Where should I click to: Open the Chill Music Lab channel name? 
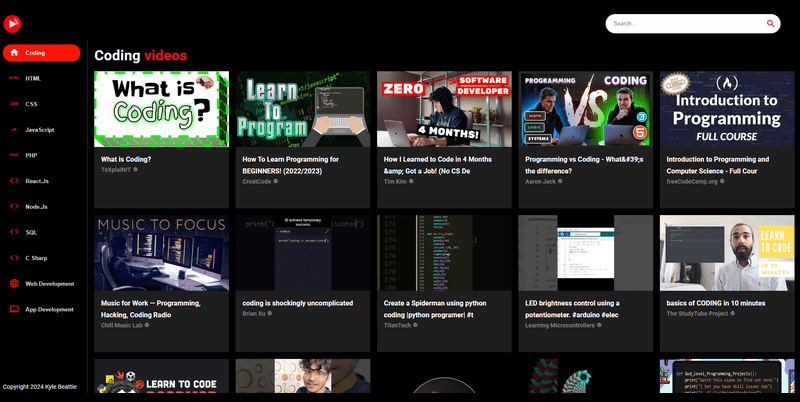tap(121, 325)
